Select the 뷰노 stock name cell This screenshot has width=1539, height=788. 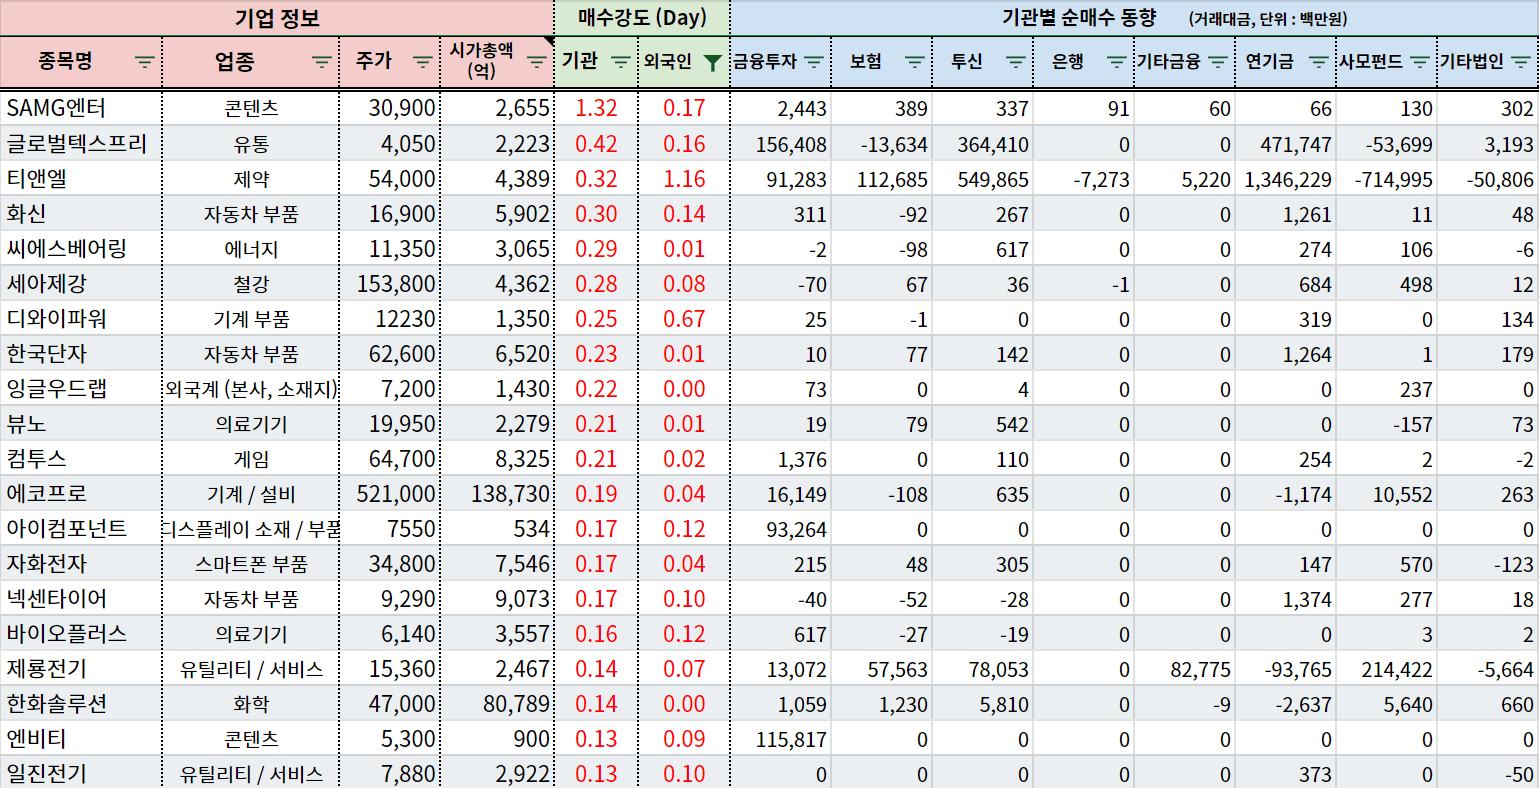click(x=80, y=423)
